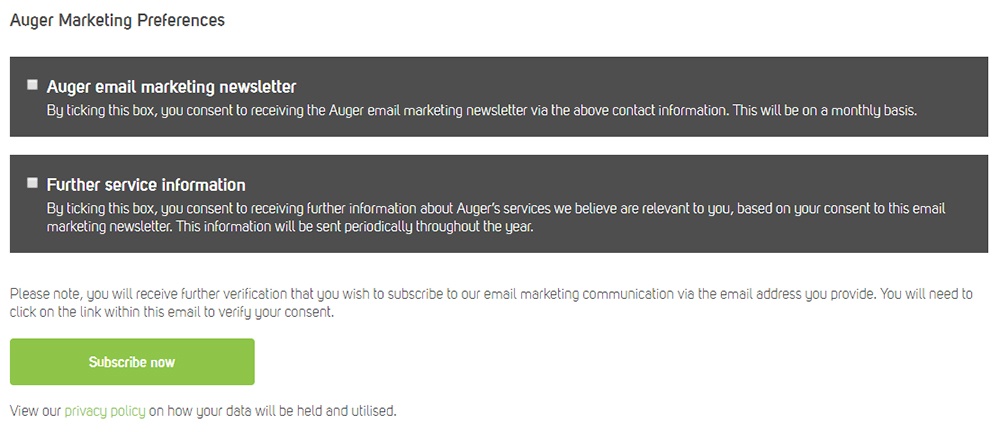The image size is (1000, 432).
Task: Select the 'Further service information' label
Action: (146, 185)
